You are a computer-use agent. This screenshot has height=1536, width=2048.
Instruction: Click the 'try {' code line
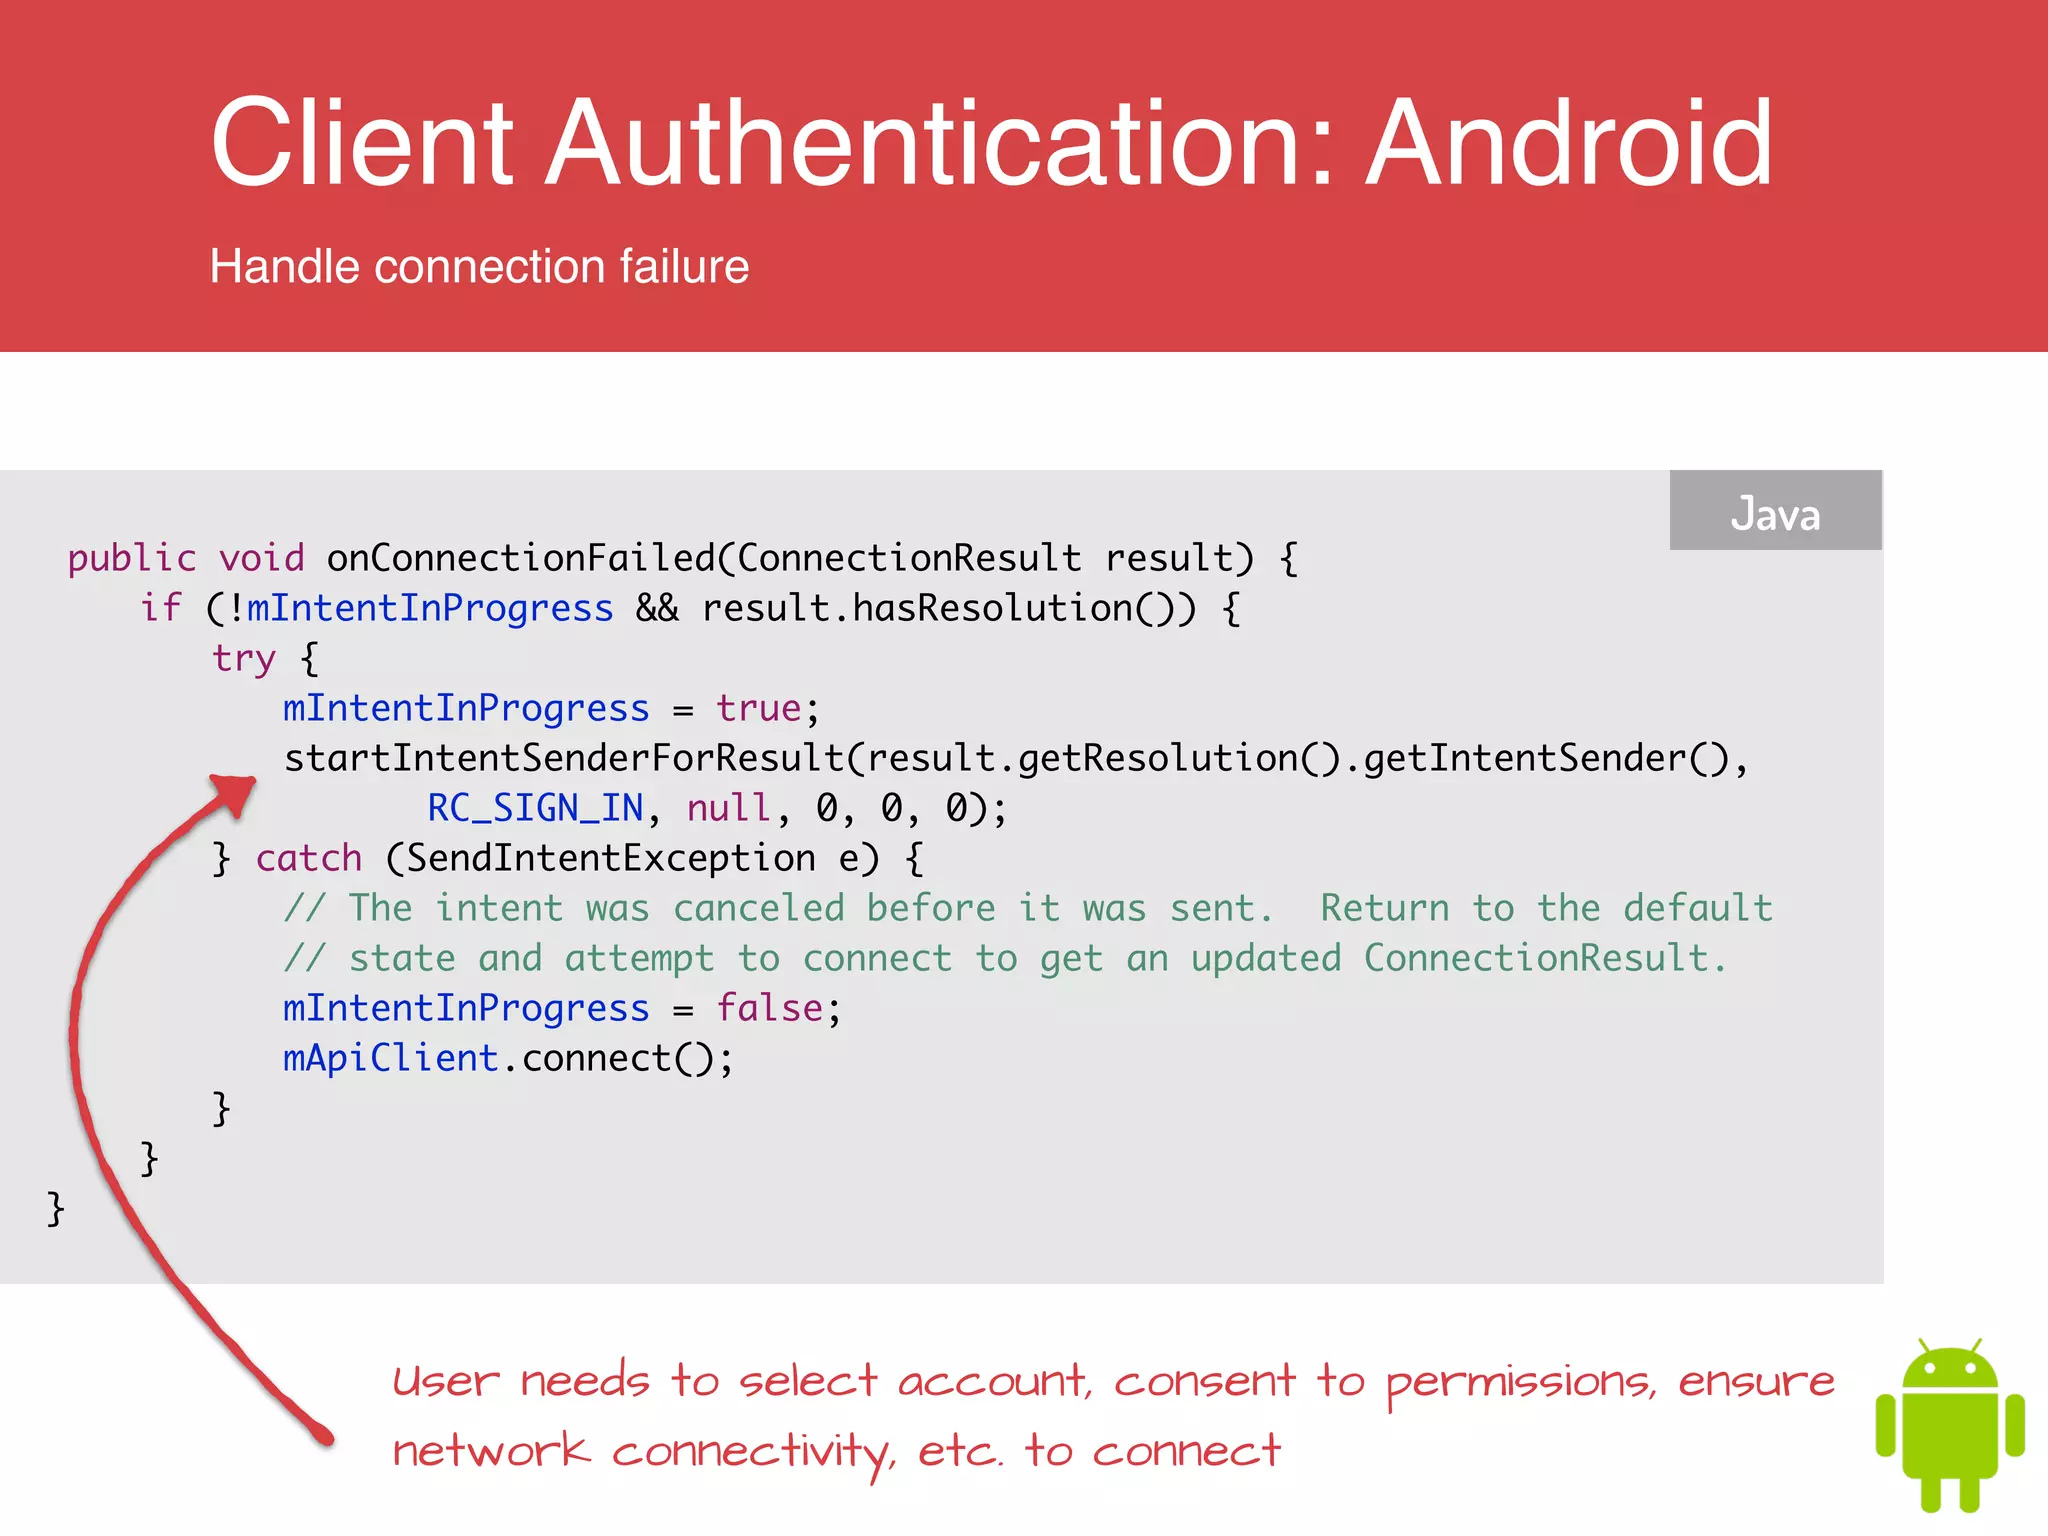click(265, 658)
